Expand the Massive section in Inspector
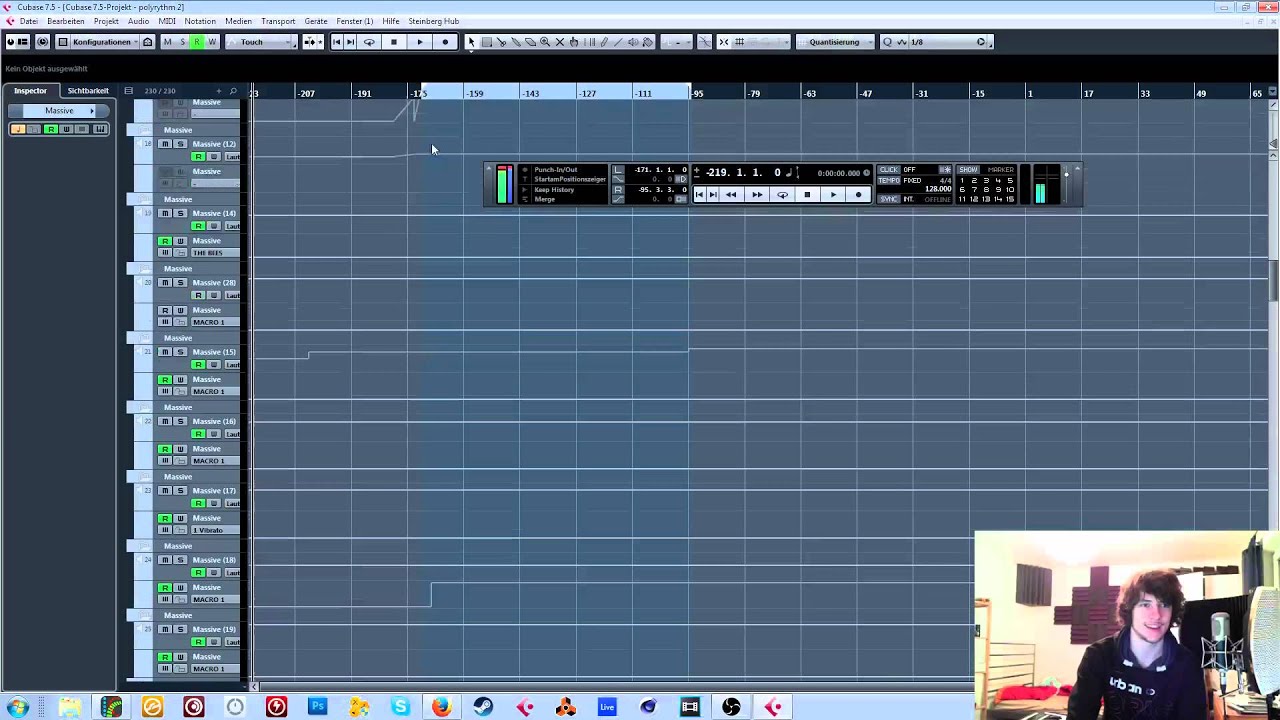This screenshot has width=1280, height=720. pyautogui.click(x=58, y=111)
